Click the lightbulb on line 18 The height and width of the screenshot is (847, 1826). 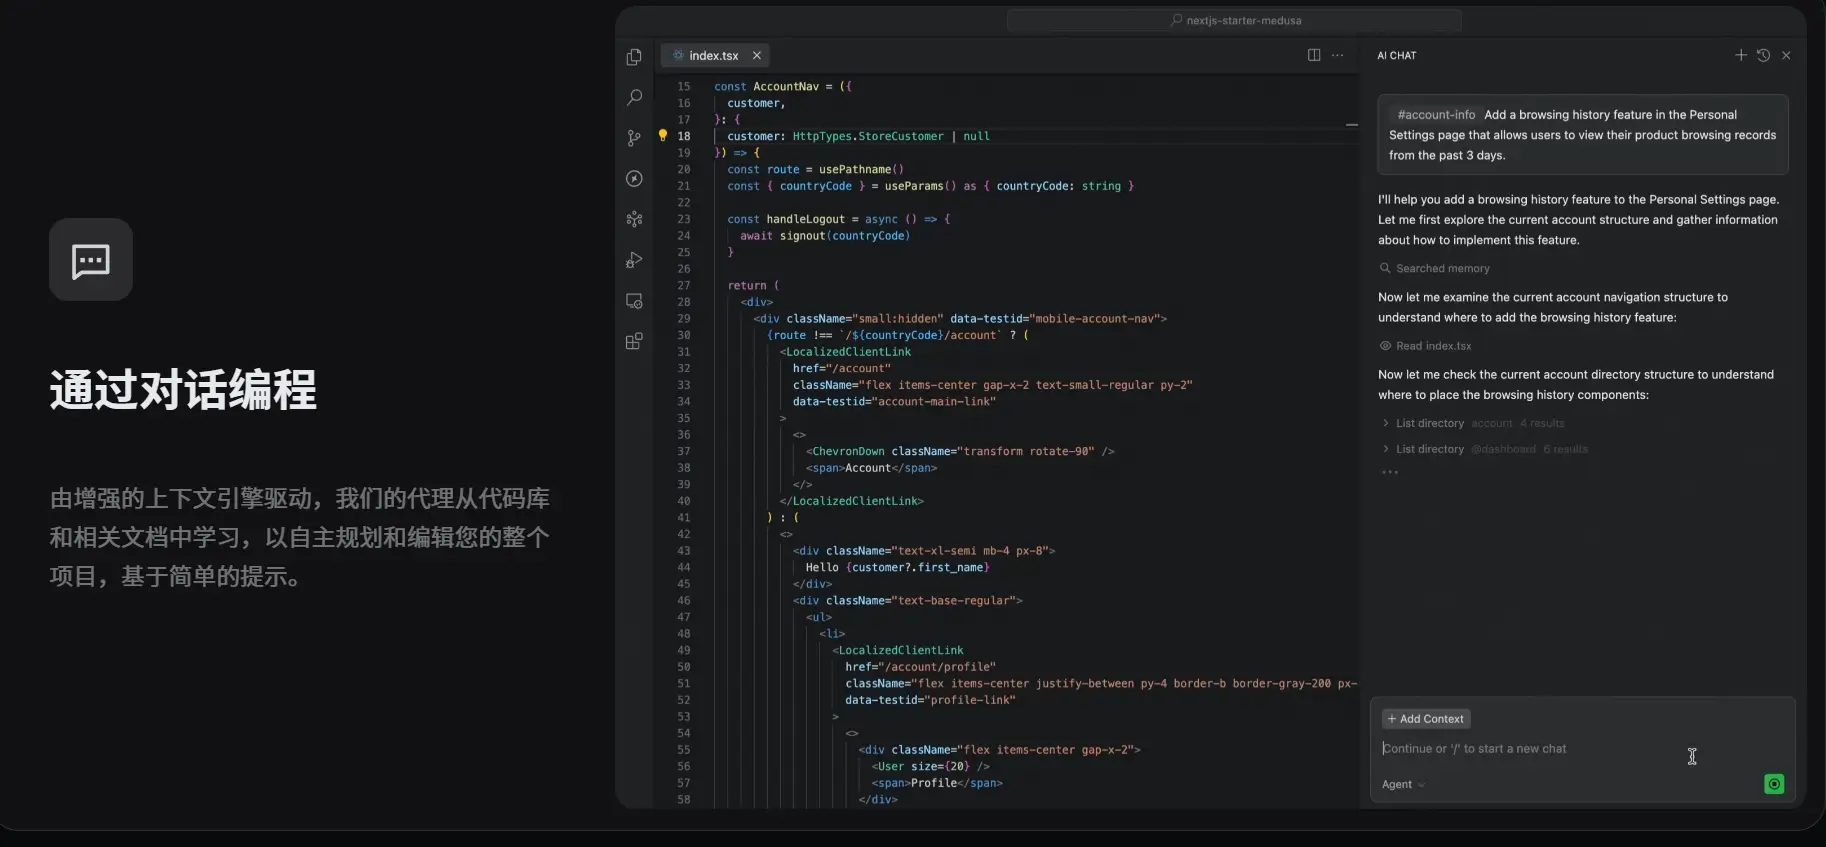(662, 136)
